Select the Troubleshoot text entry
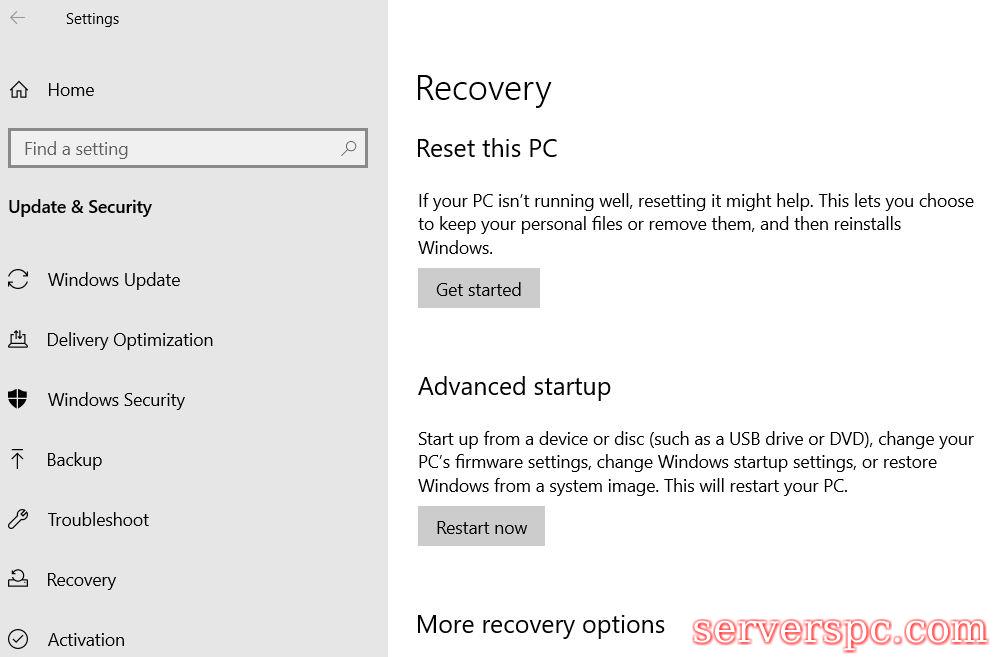1004x657 pixels. (98, 520)
